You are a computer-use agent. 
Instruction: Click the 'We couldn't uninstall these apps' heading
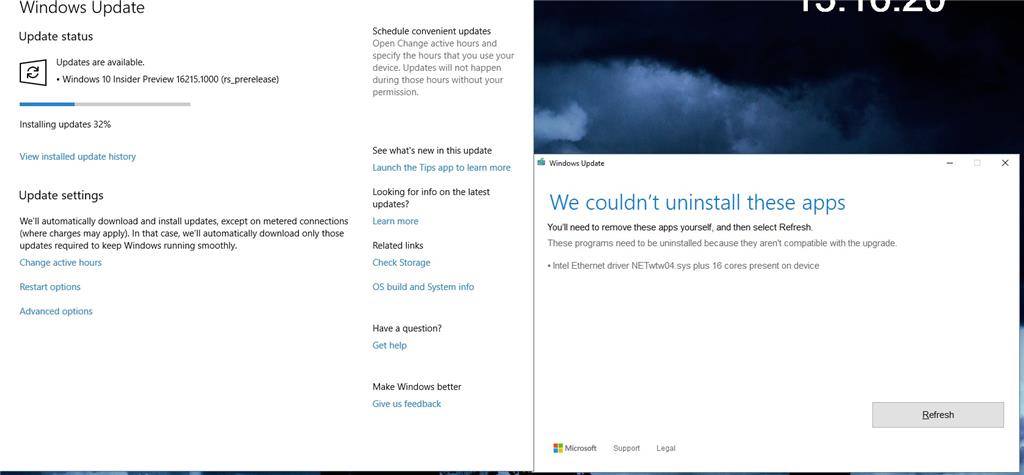697,202
